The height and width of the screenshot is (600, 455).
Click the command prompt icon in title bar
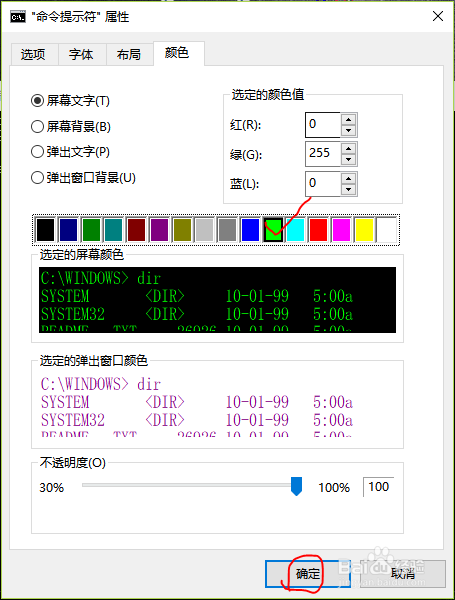18,17
